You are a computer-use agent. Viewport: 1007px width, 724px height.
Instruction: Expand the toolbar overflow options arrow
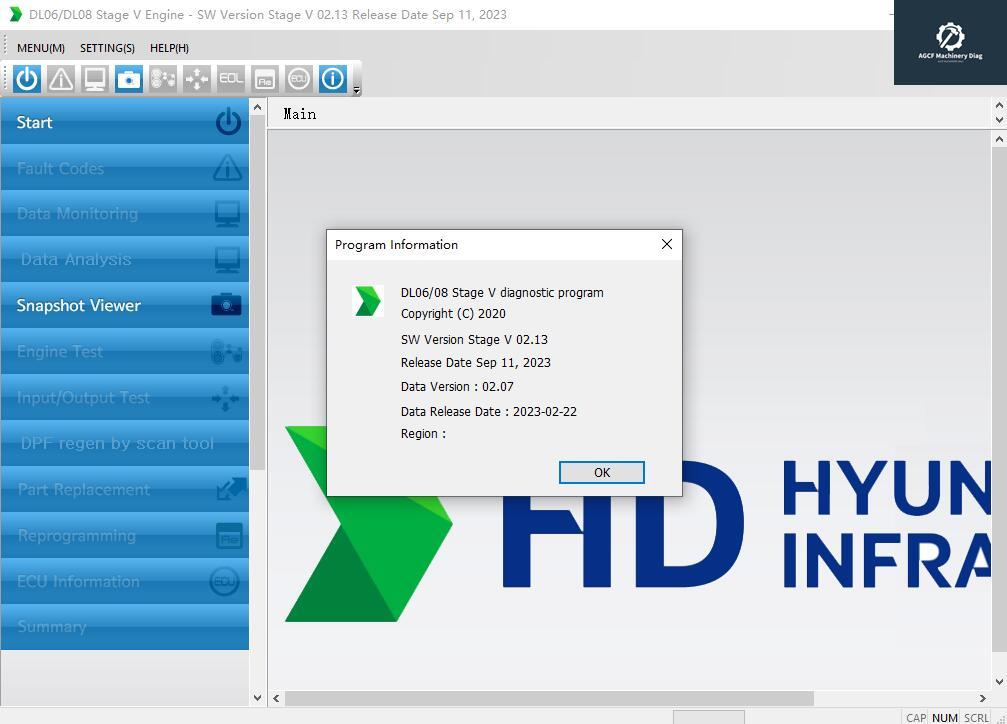coord(357,90)
